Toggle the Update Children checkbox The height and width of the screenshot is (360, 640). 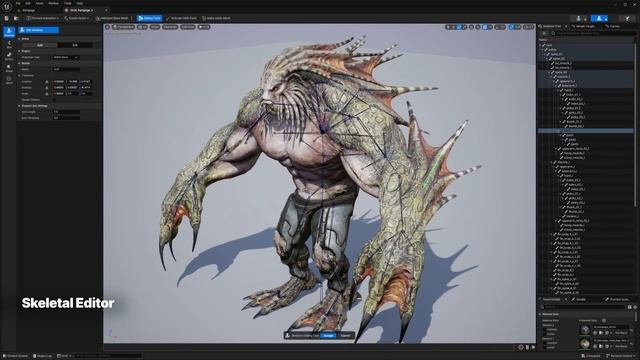(54, 100)
